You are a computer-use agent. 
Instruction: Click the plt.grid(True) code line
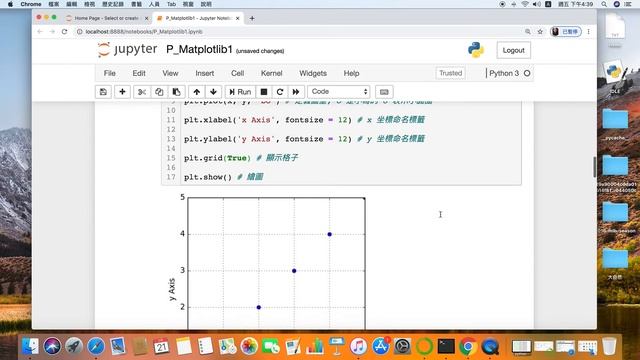[x=241, y=158]
